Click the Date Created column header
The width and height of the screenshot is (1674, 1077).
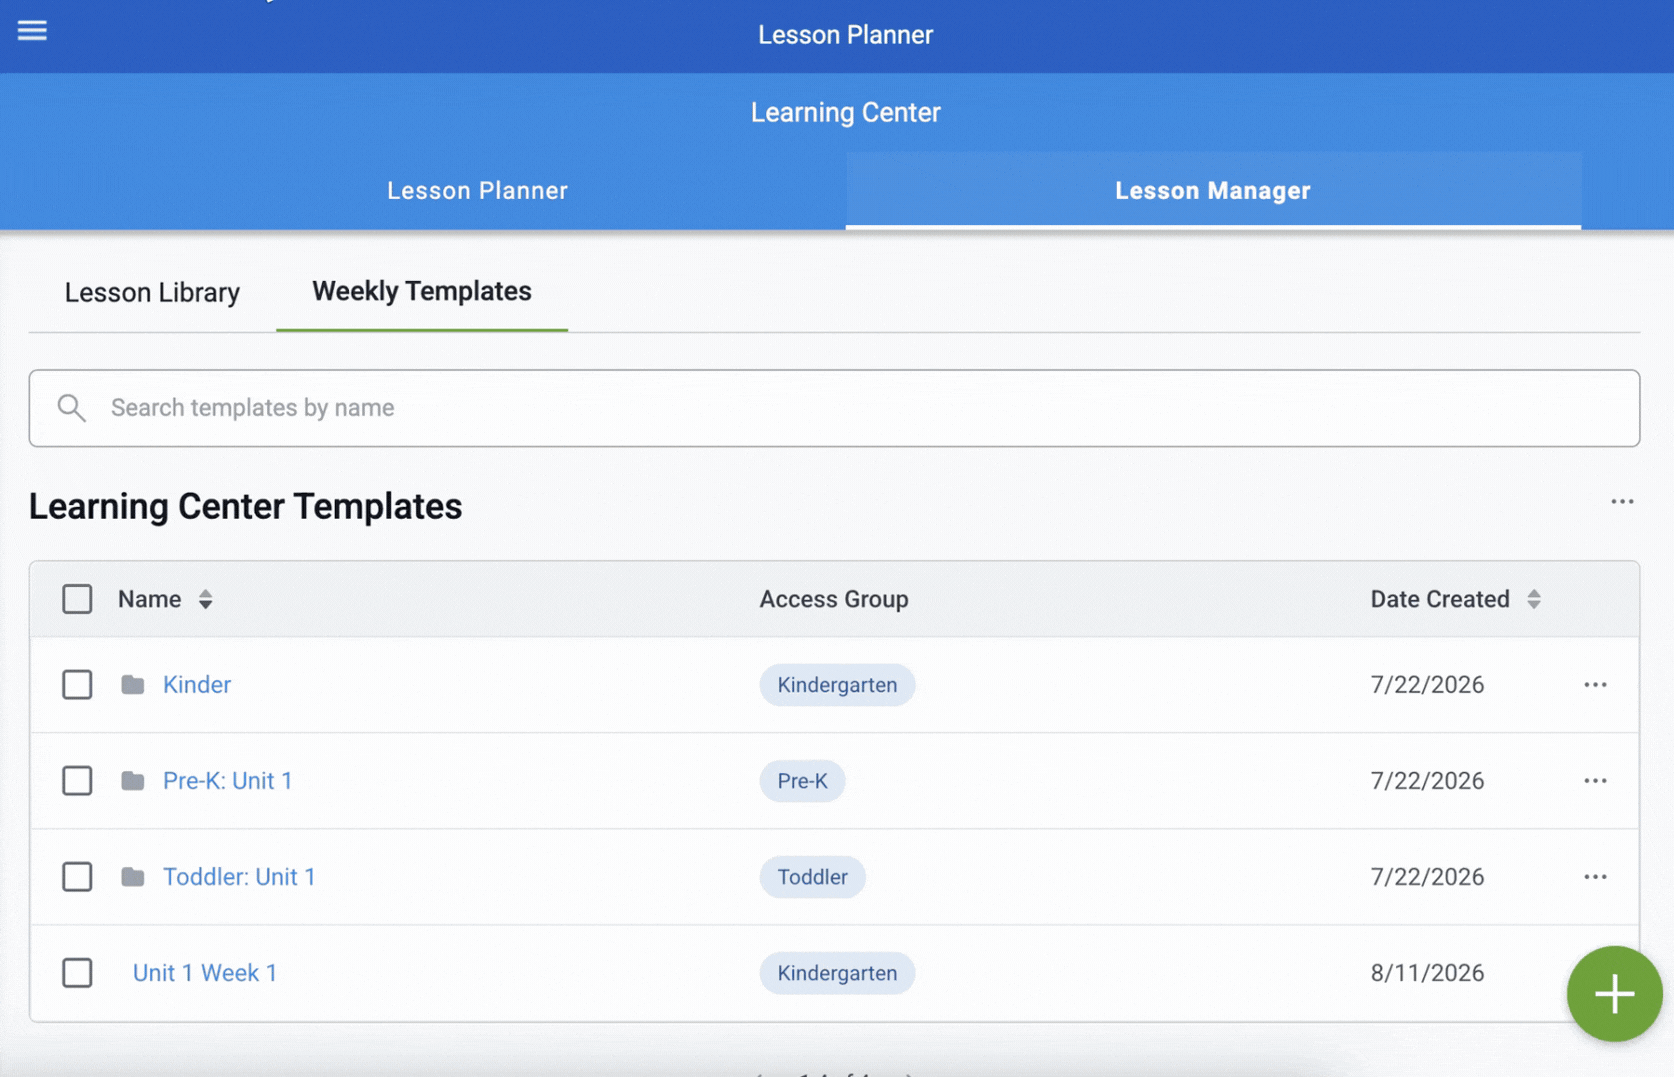[1440, 599]
